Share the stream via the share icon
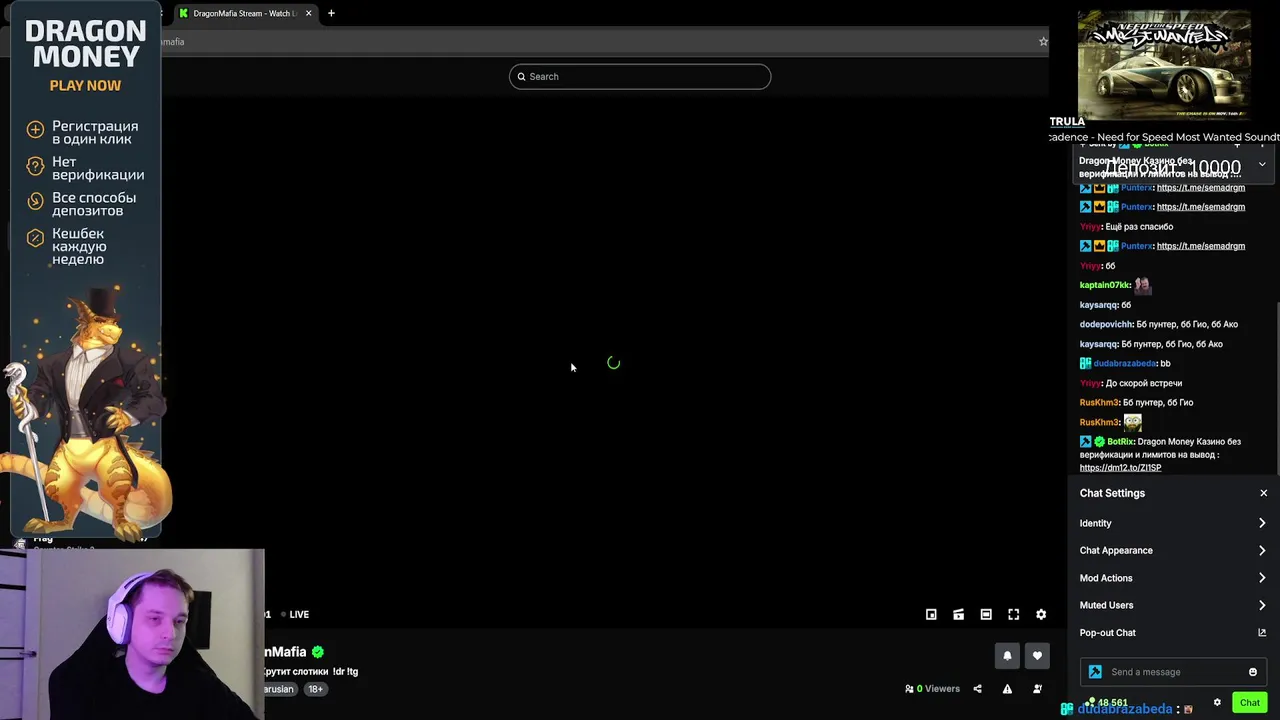The width and height of the screenshot is (1280, 720). [x=977, y=689]
